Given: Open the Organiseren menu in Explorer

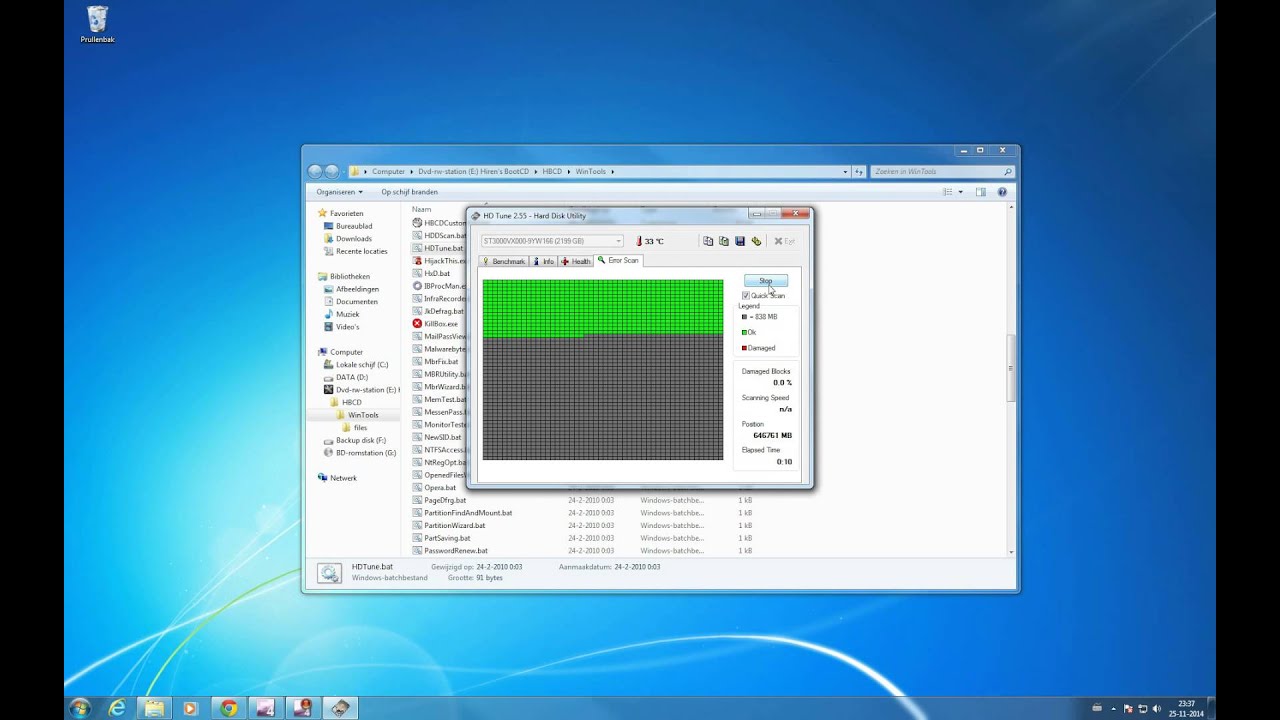Looking at the screenshot, I should tap(338, 192).
